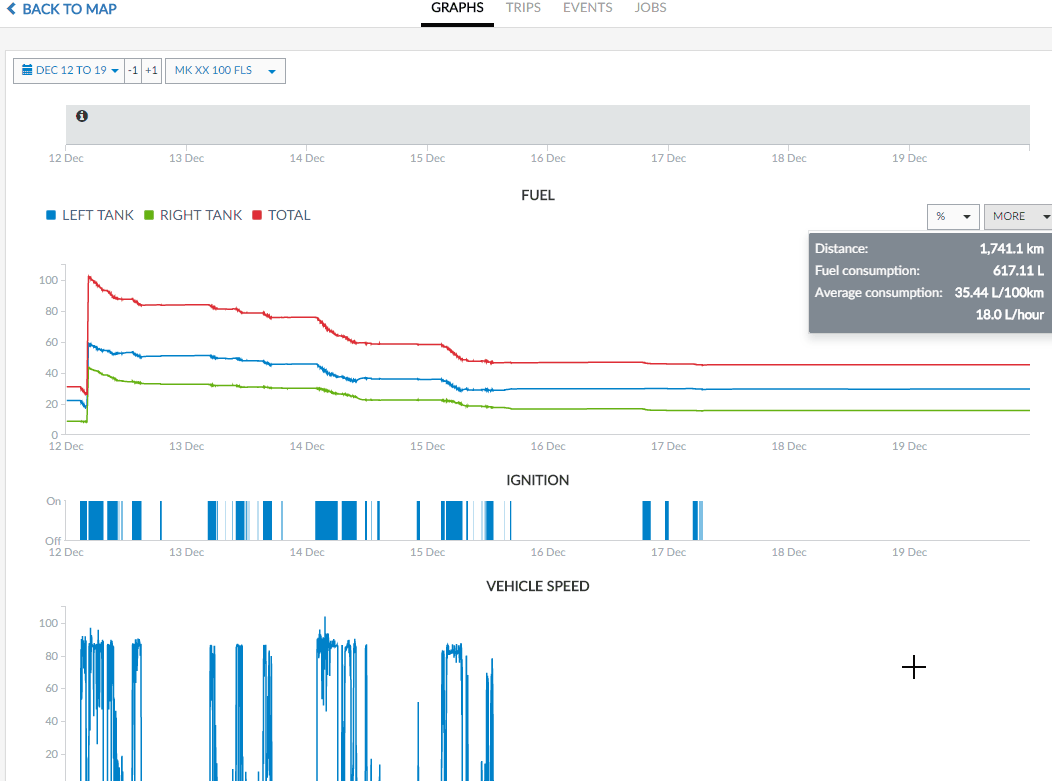This screenshot has width=1052, height=781.
Task: Select the GRAPHS tab
Action: 457,8
